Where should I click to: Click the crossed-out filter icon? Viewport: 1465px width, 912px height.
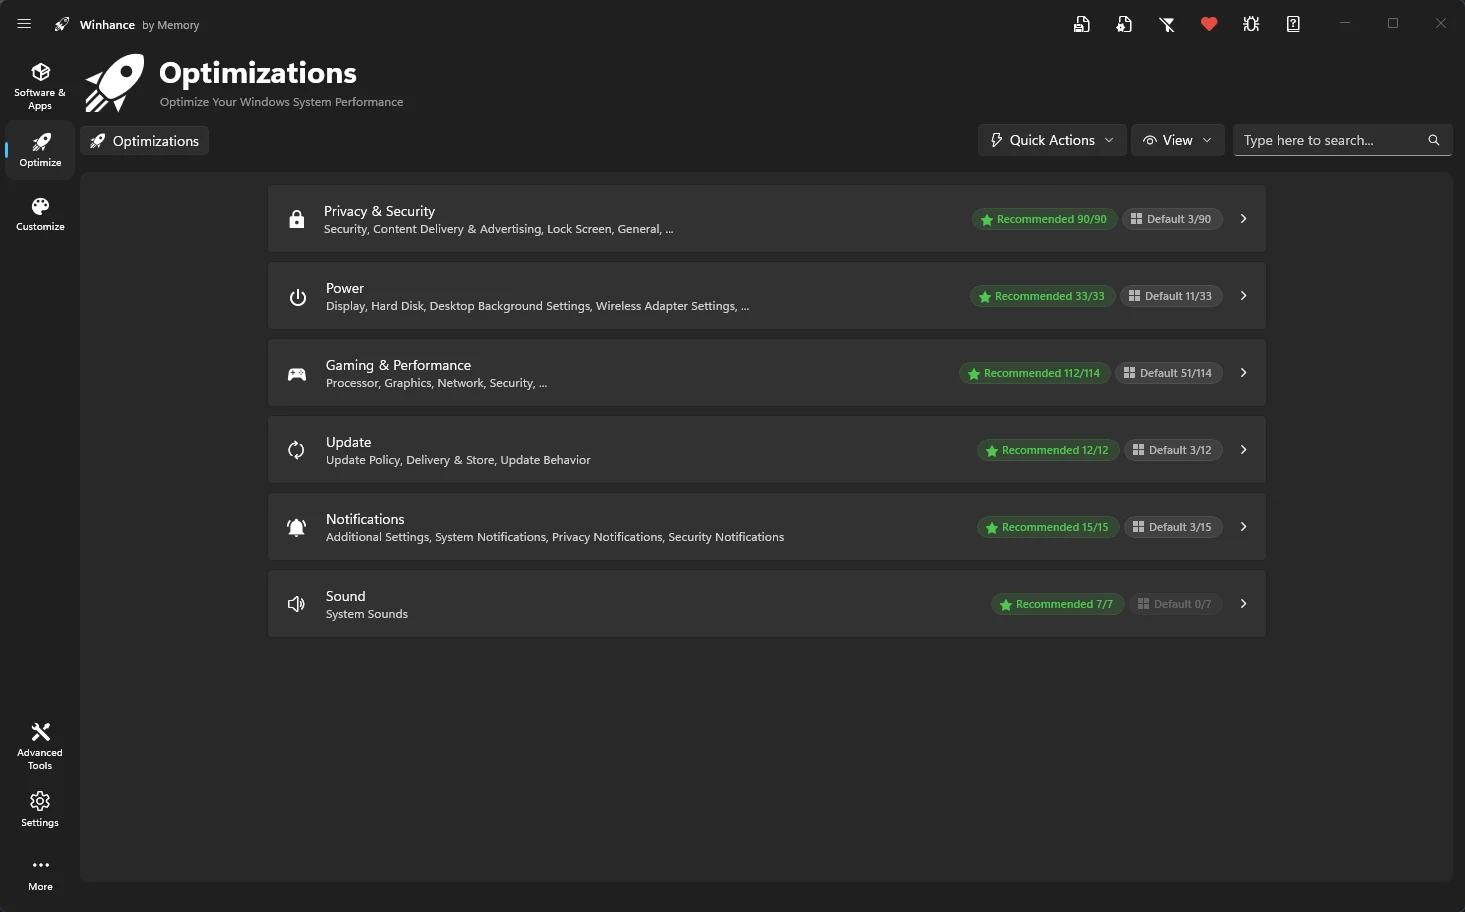pyautogui.click(x=1167, y=24)
